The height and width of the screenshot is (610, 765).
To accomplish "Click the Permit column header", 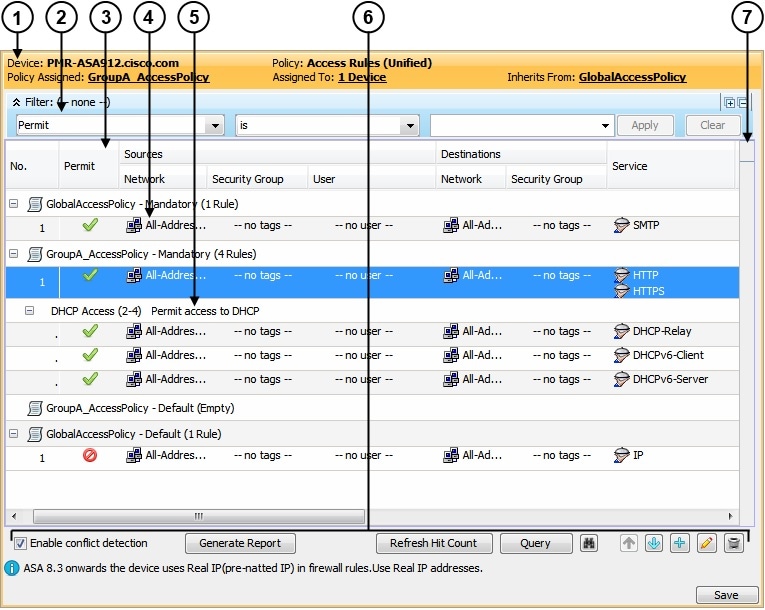I will click(x=89, y=166).
